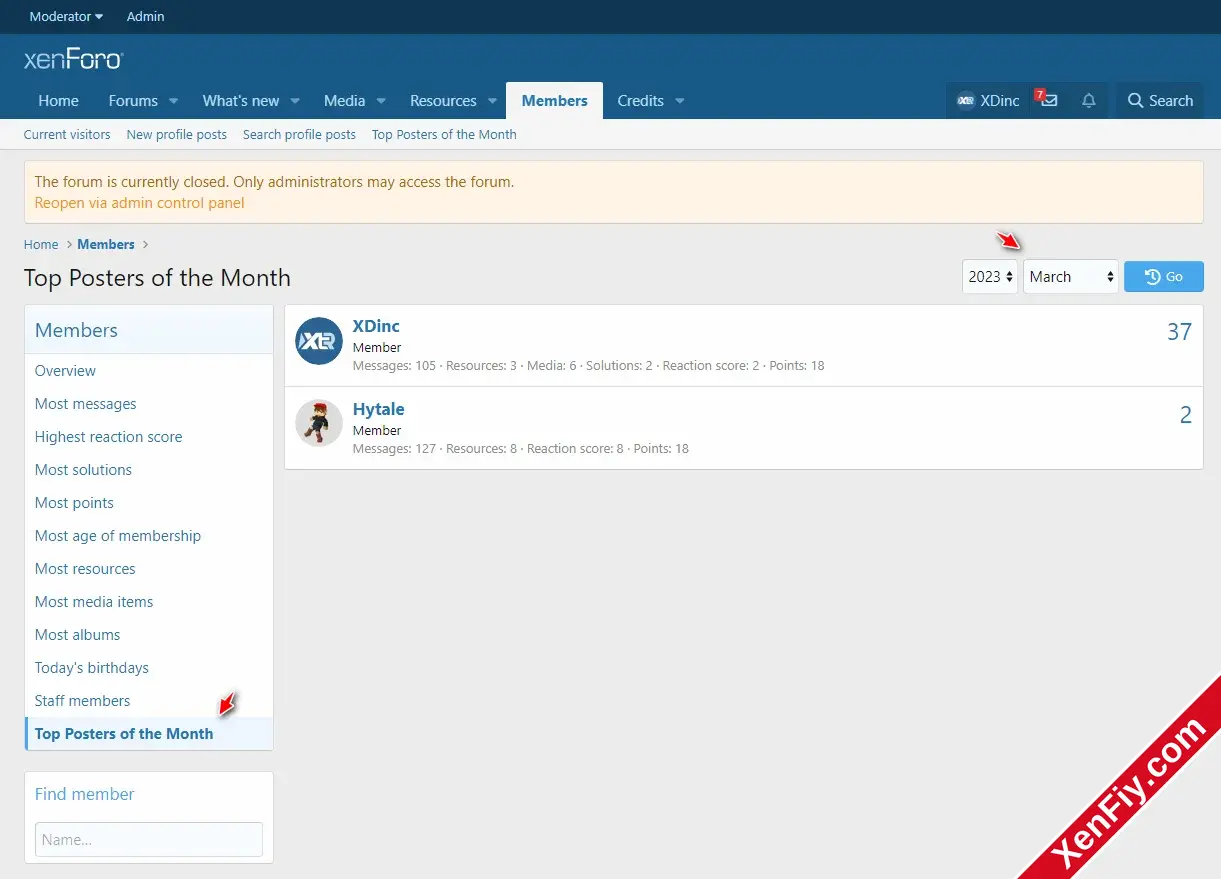Expand the Resources dropdown arrow
1221x879 pixels.
click(492, 101)
